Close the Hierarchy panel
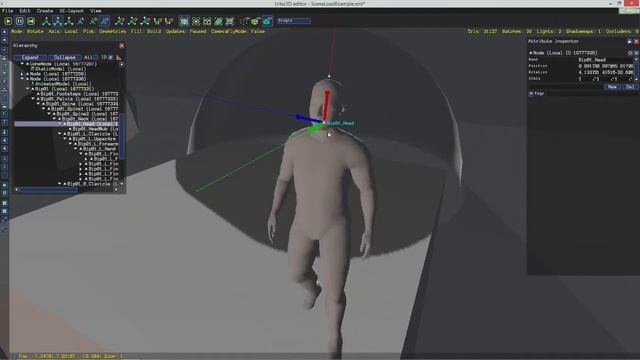This screenshot has height=360, width=640. (x=122, y=46)
